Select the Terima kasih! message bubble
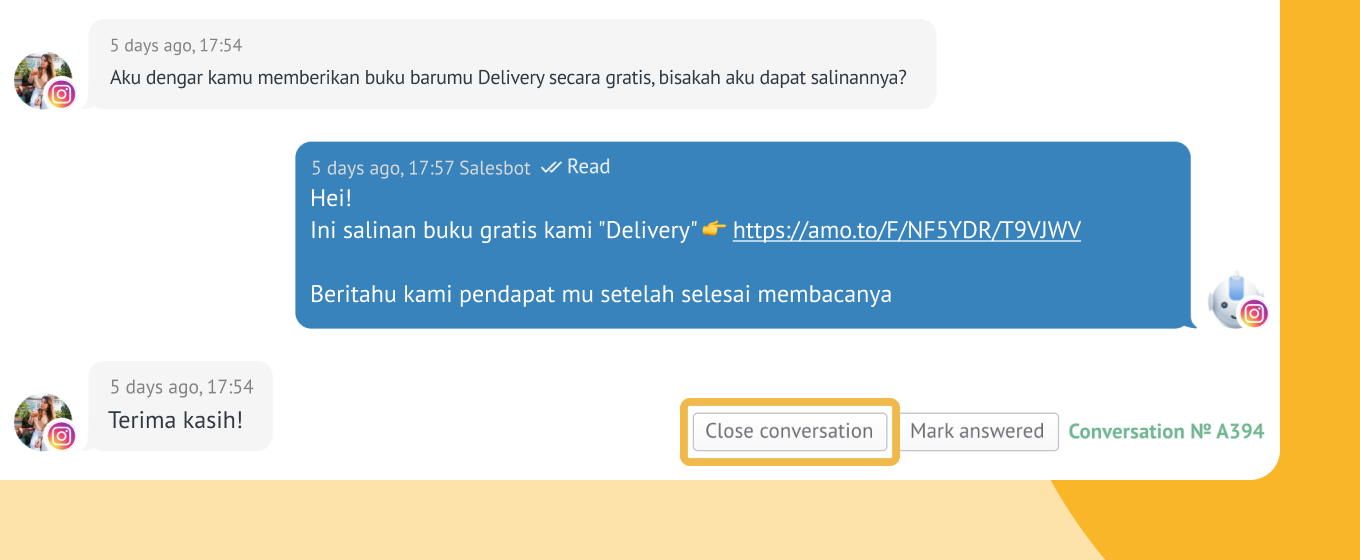 181,406
